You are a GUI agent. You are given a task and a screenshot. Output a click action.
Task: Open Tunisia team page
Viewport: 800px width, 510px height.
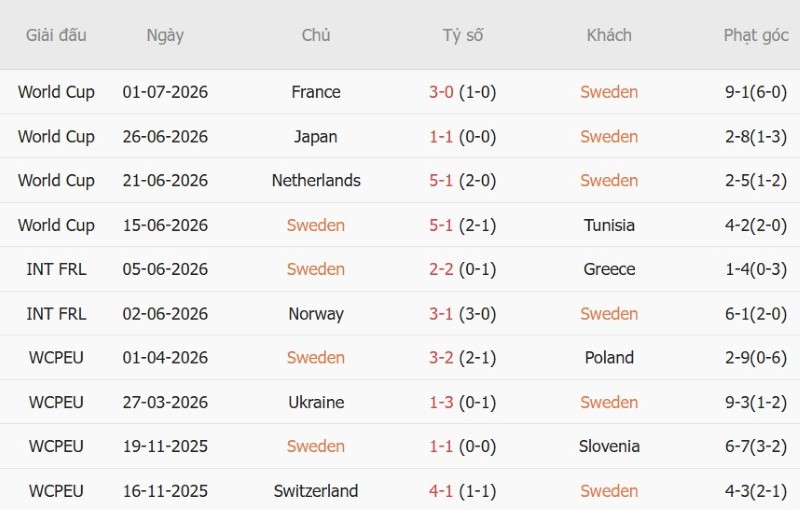[609, 225]
